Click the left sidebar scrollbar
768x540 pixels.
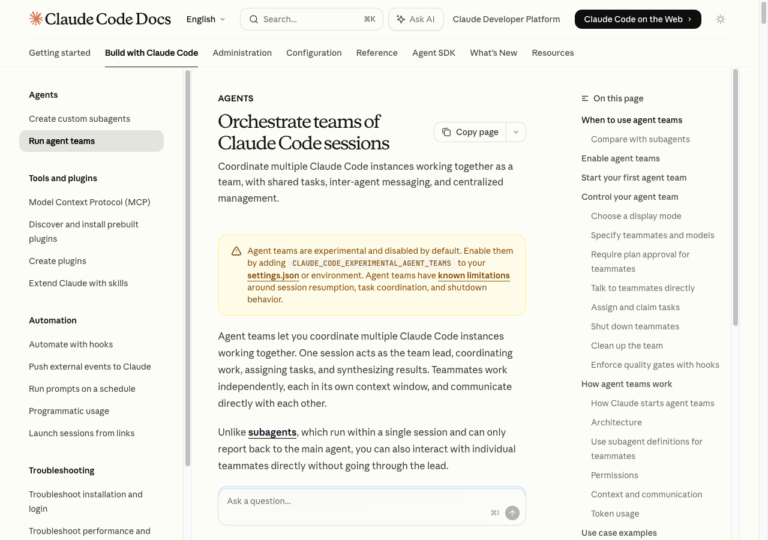coord(188,268)
